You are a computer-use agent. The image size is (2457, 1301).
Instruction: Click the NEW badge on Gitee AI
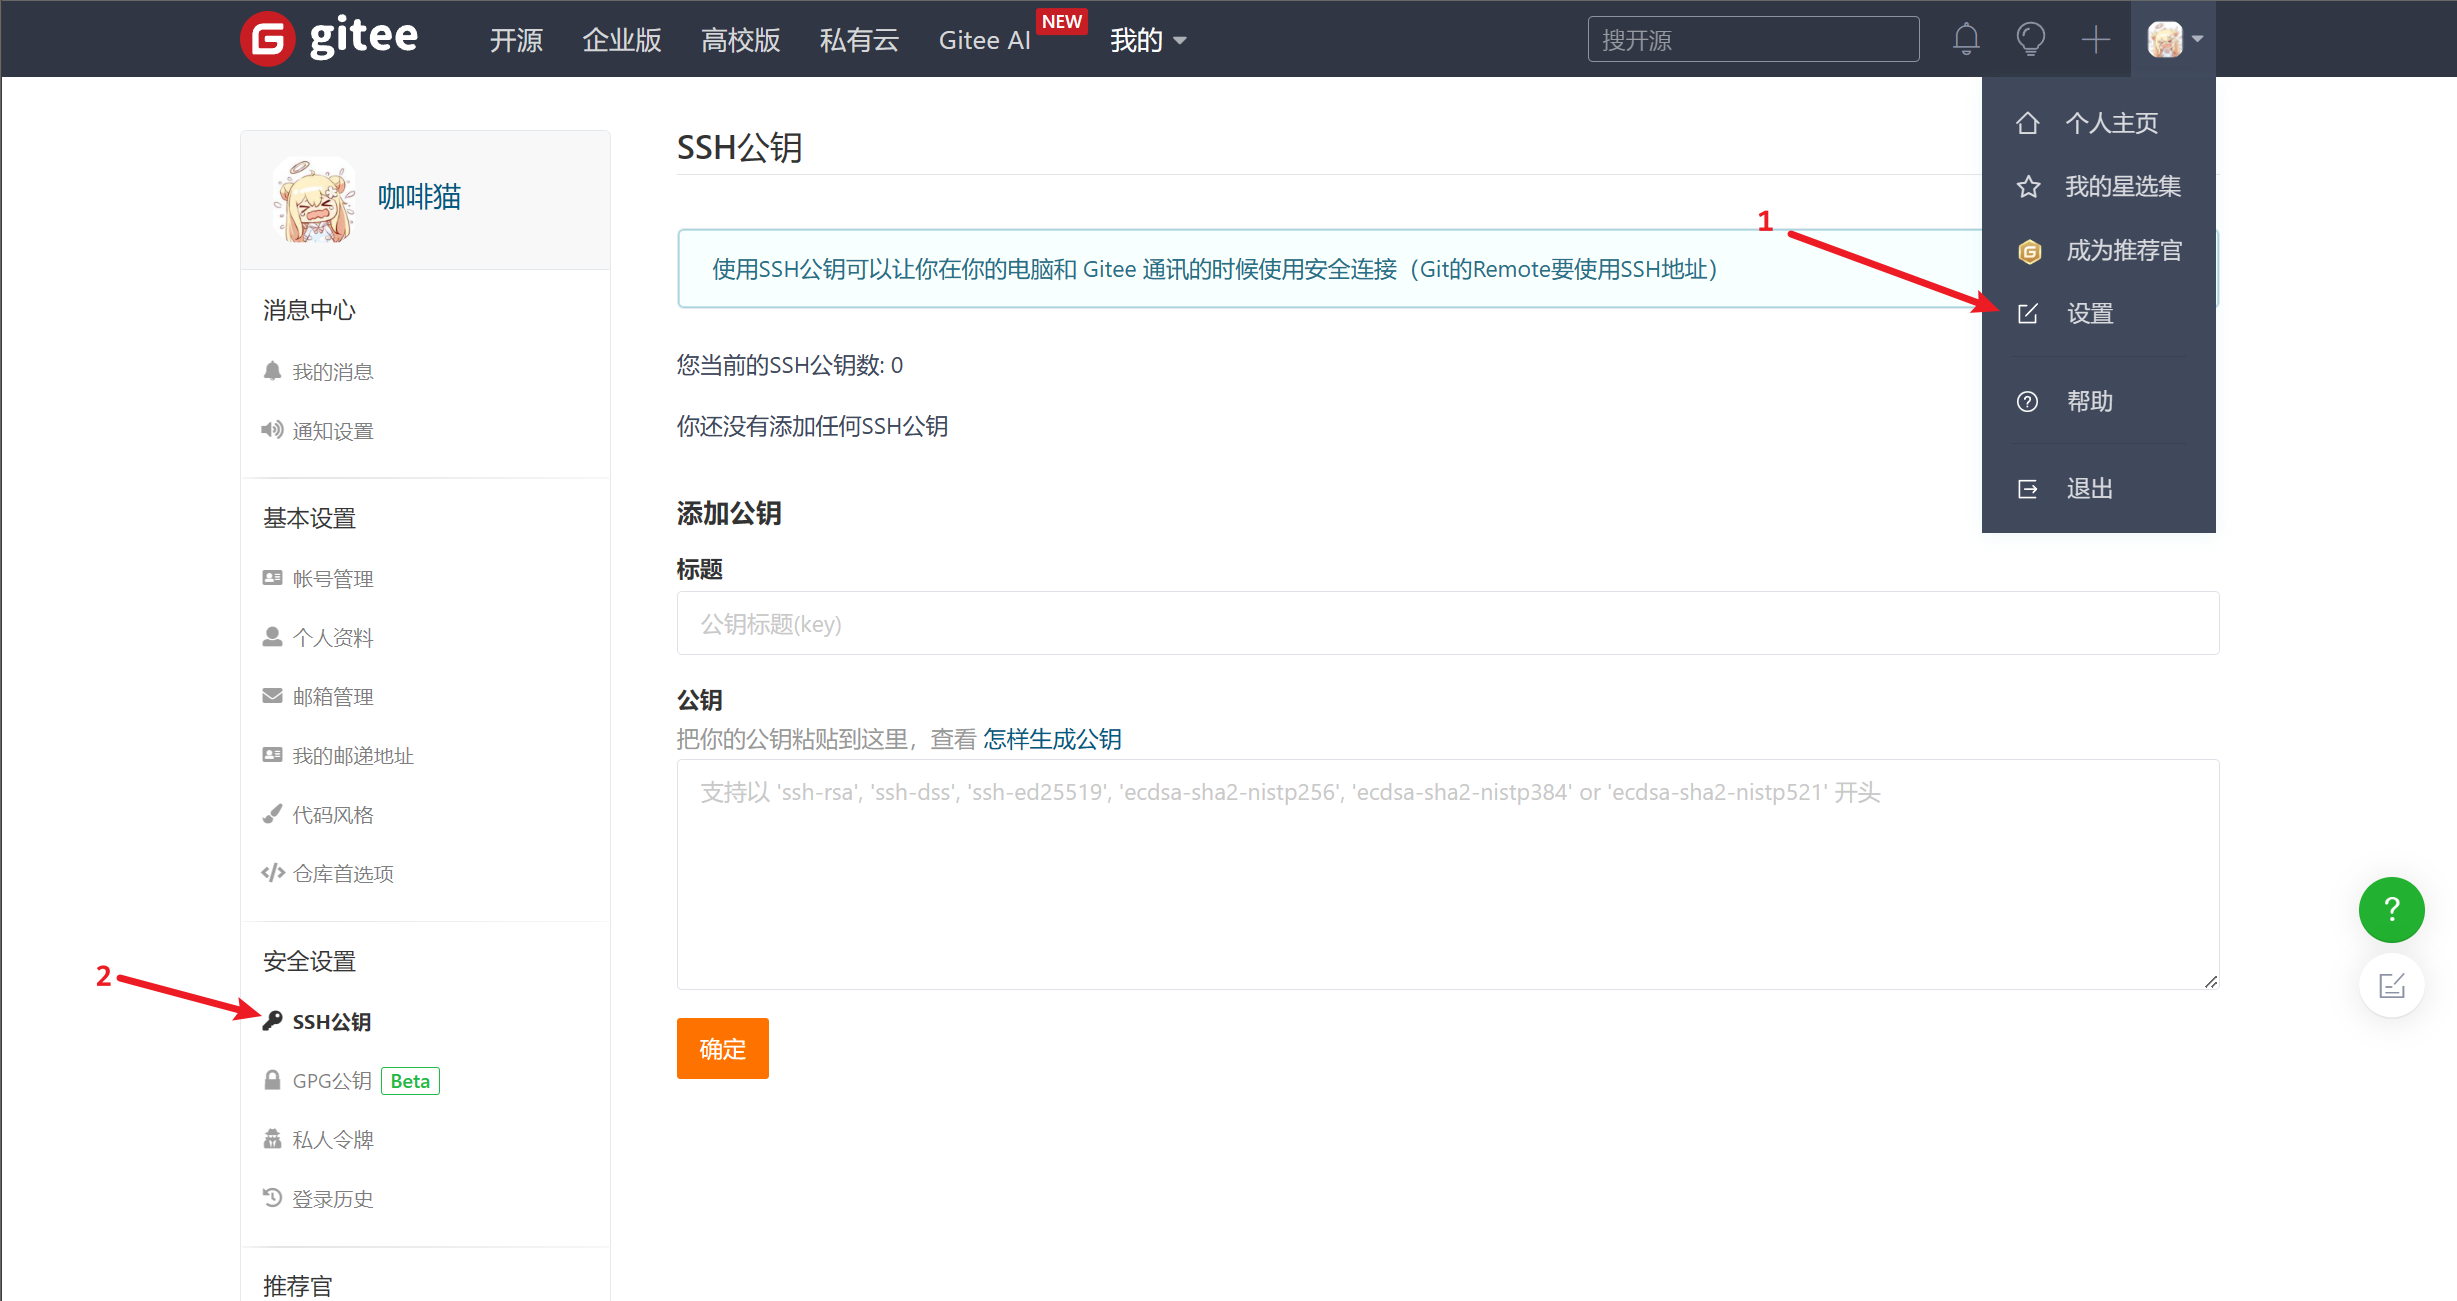coord(1061,21)
